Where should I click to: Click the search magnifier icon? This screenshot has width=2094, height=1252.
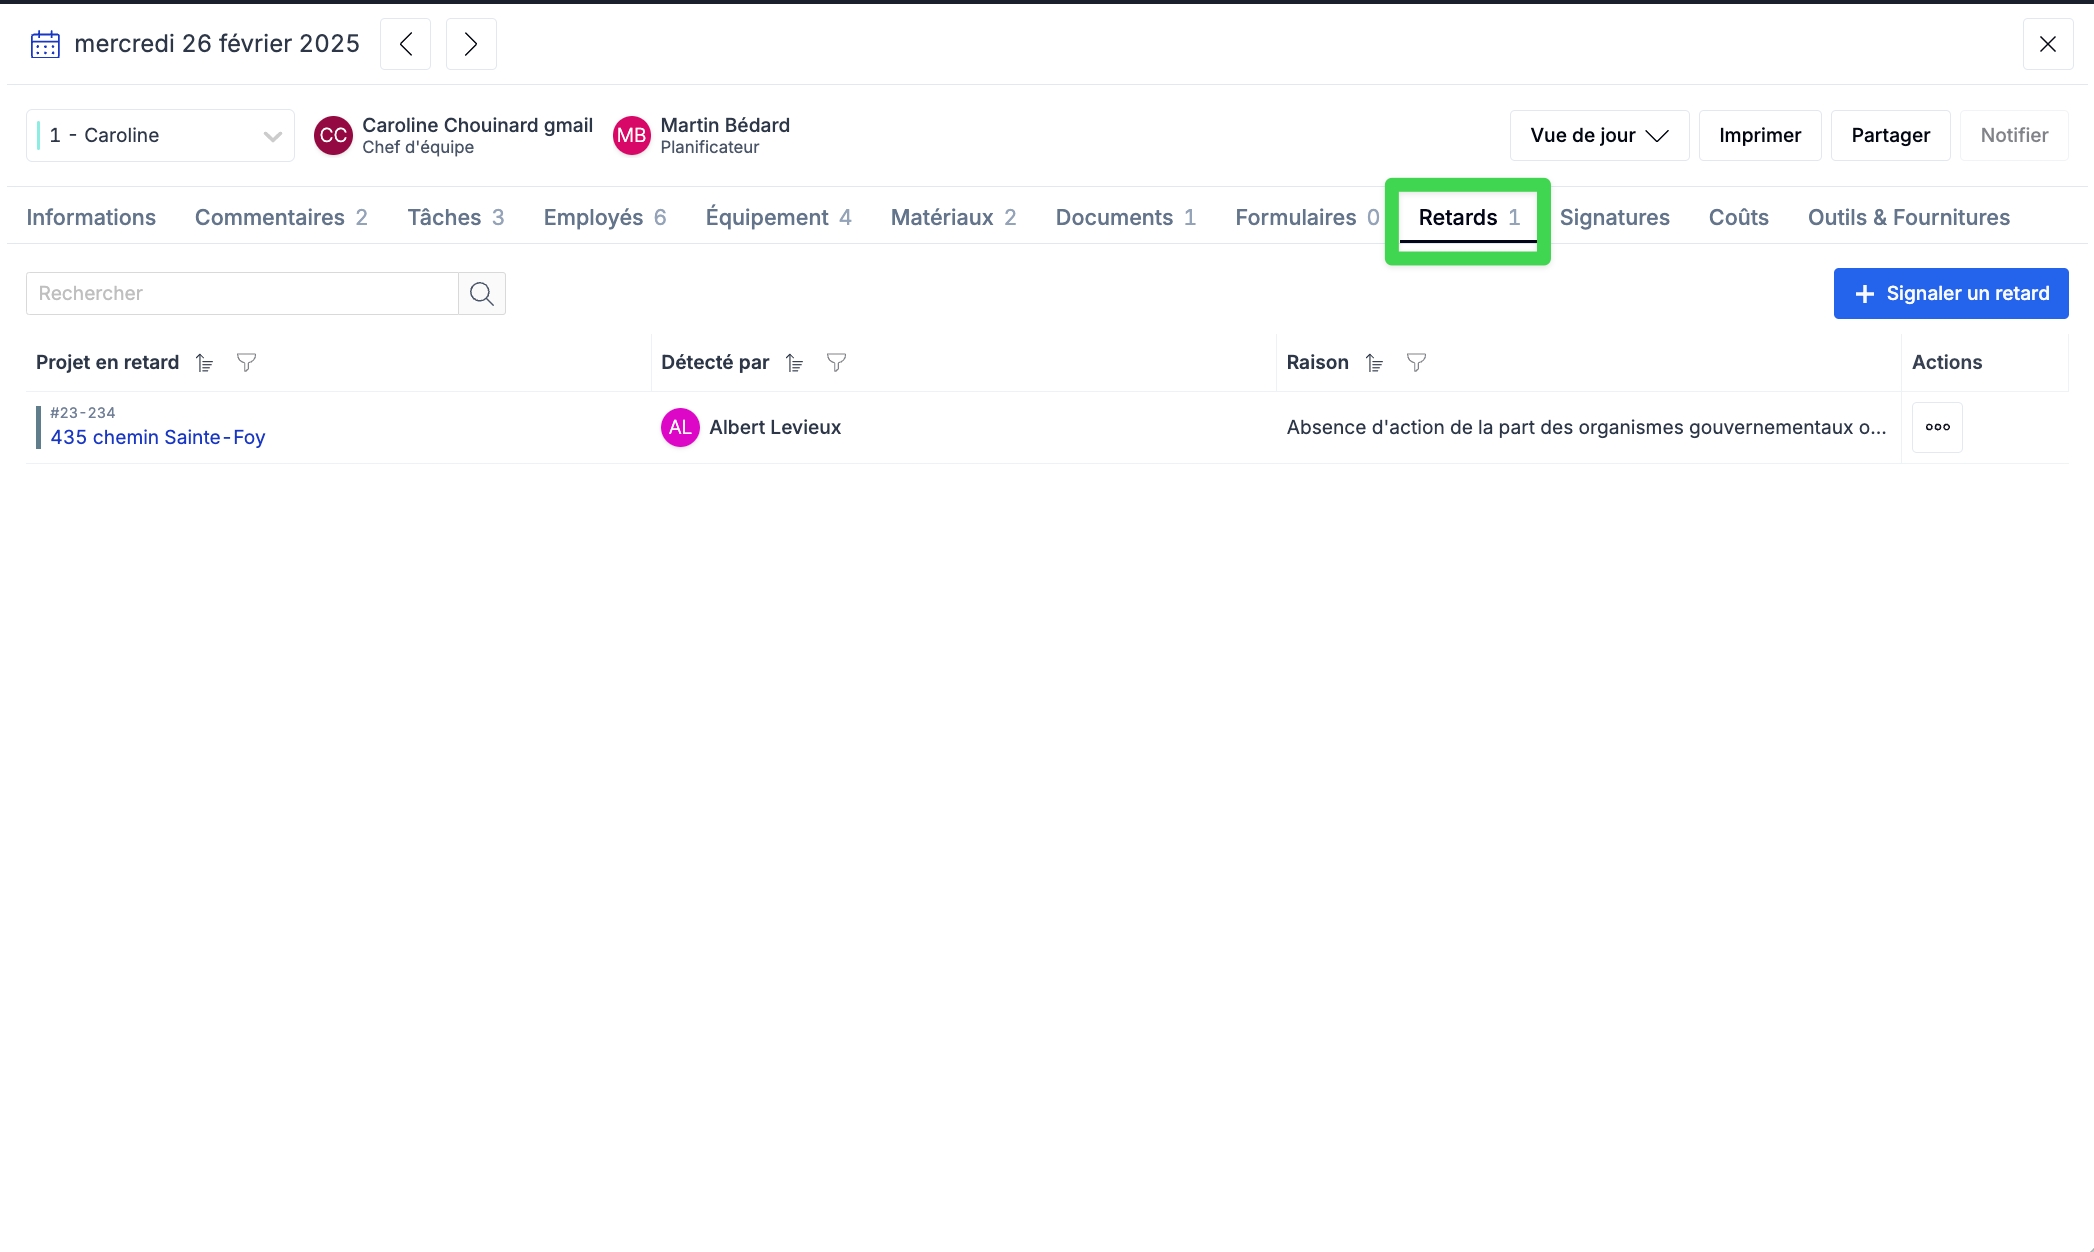click(482, 293)
